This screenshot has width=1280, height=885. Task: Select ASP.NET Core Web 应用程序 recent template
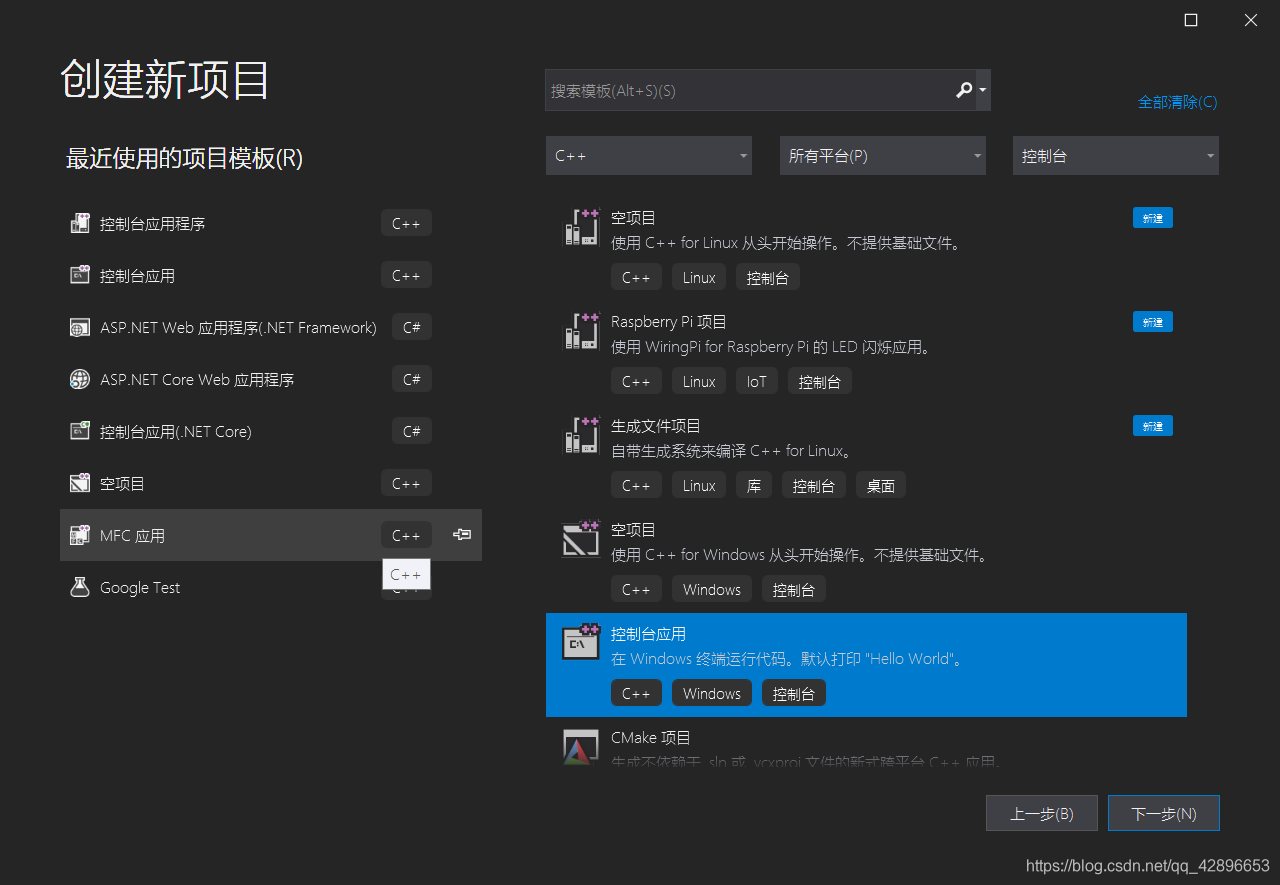coord(271,380)
